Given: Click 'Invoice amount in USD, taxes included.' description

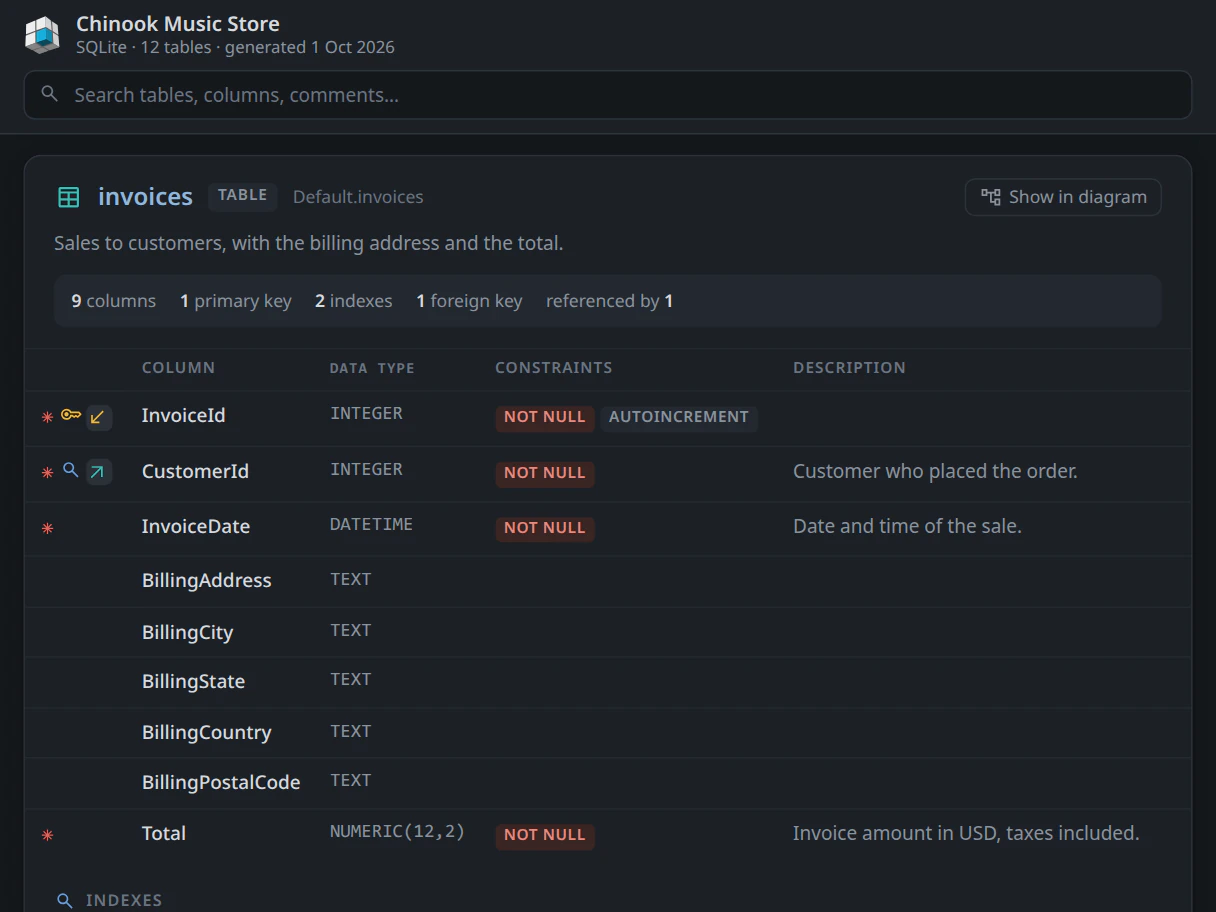Looking at the screenshot, I should (966, 833).
